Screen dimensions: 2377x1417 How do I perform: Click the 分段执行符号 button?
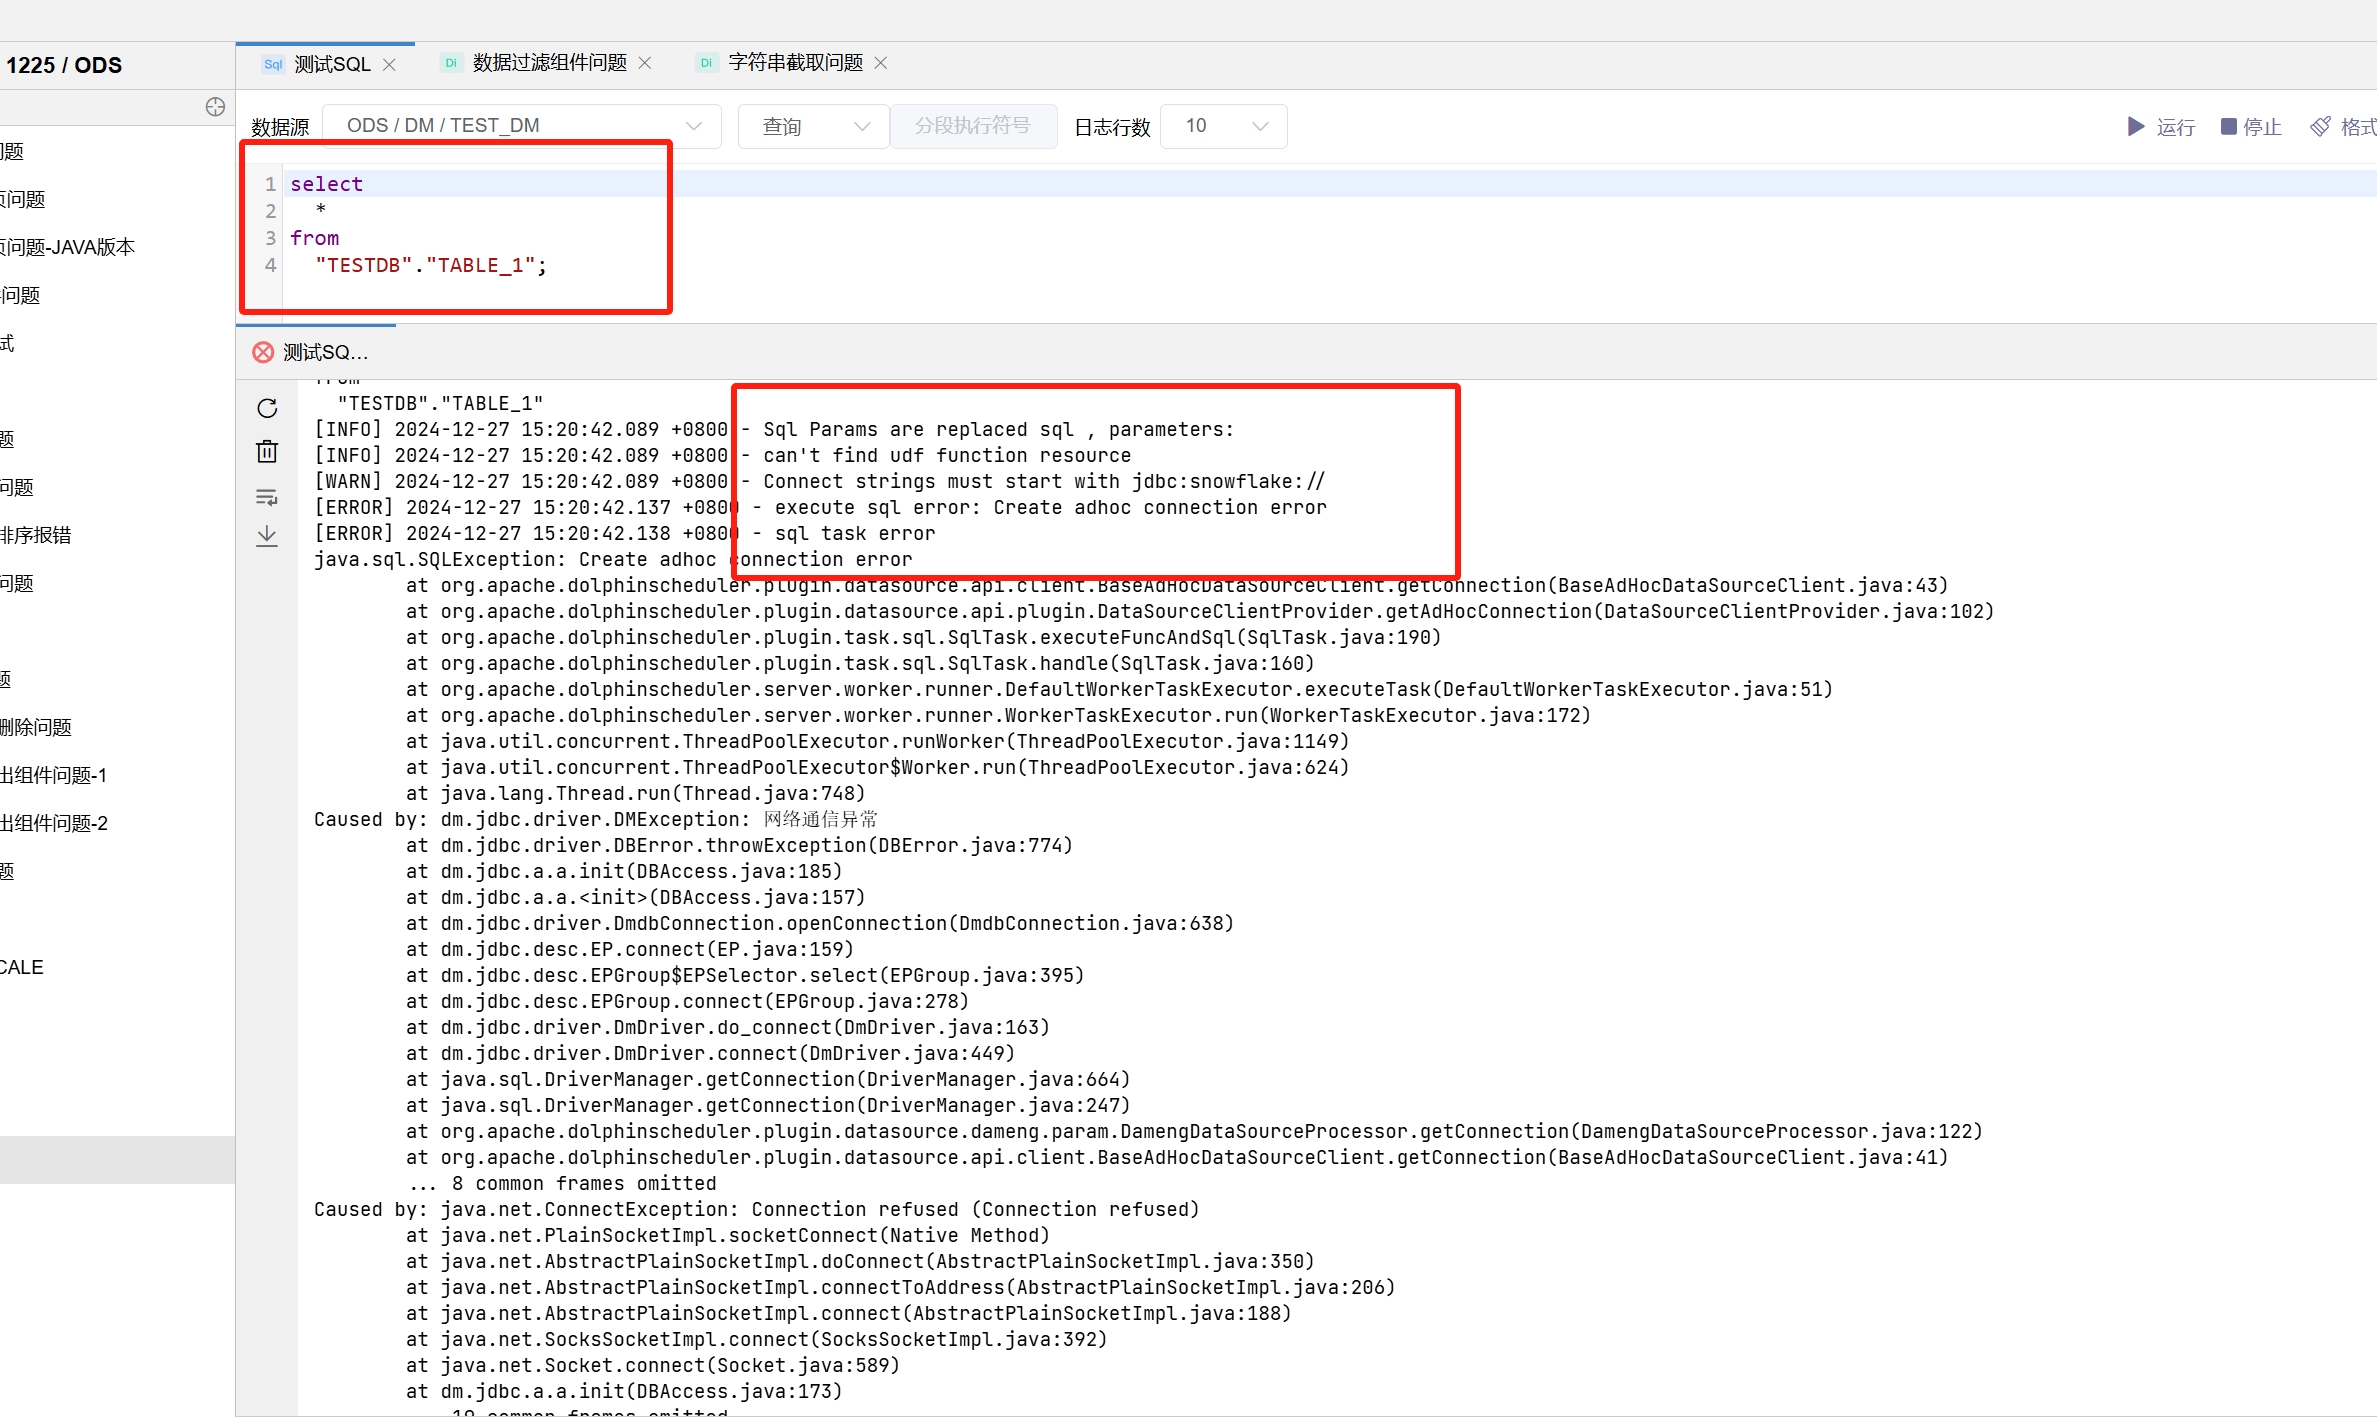[x=972, y=126]
